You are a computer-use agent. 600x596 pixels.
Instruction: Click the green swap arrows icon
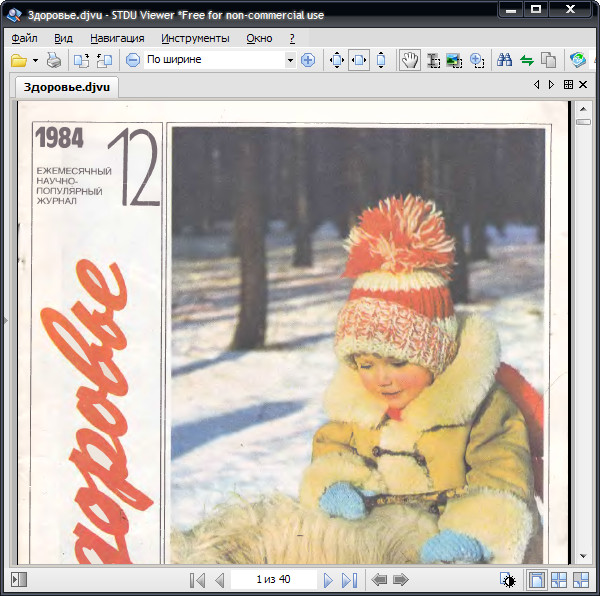527,60
